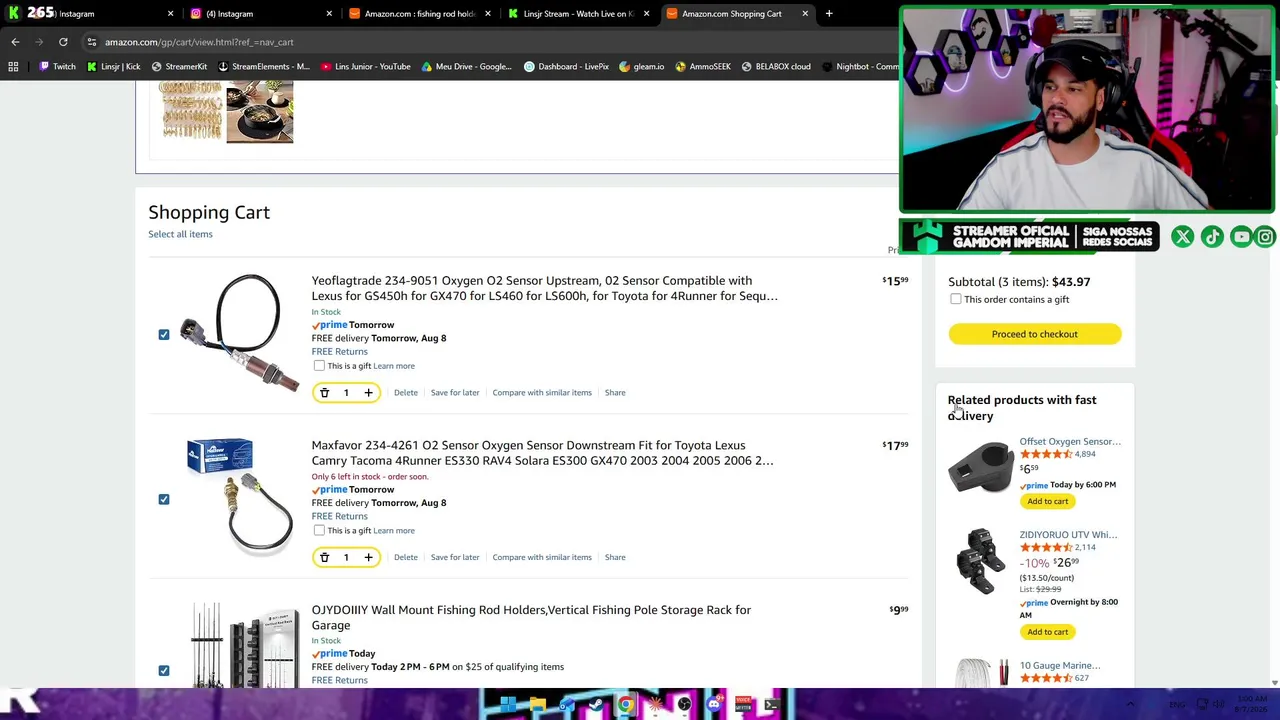Increase quantity of the Yeoflagtrade sensor

[x=368, y=393]
